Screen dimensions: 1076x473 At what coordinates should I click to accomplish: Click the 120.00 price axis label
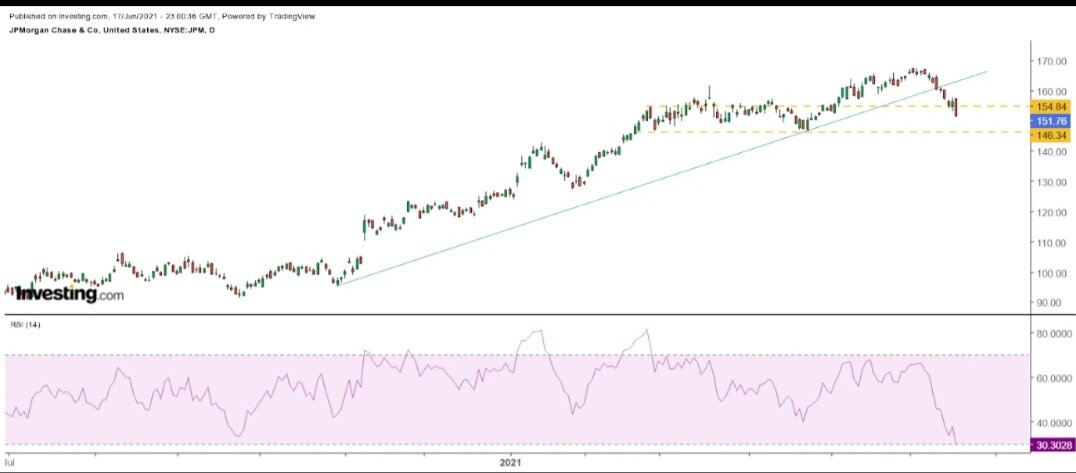(1053, 212)
